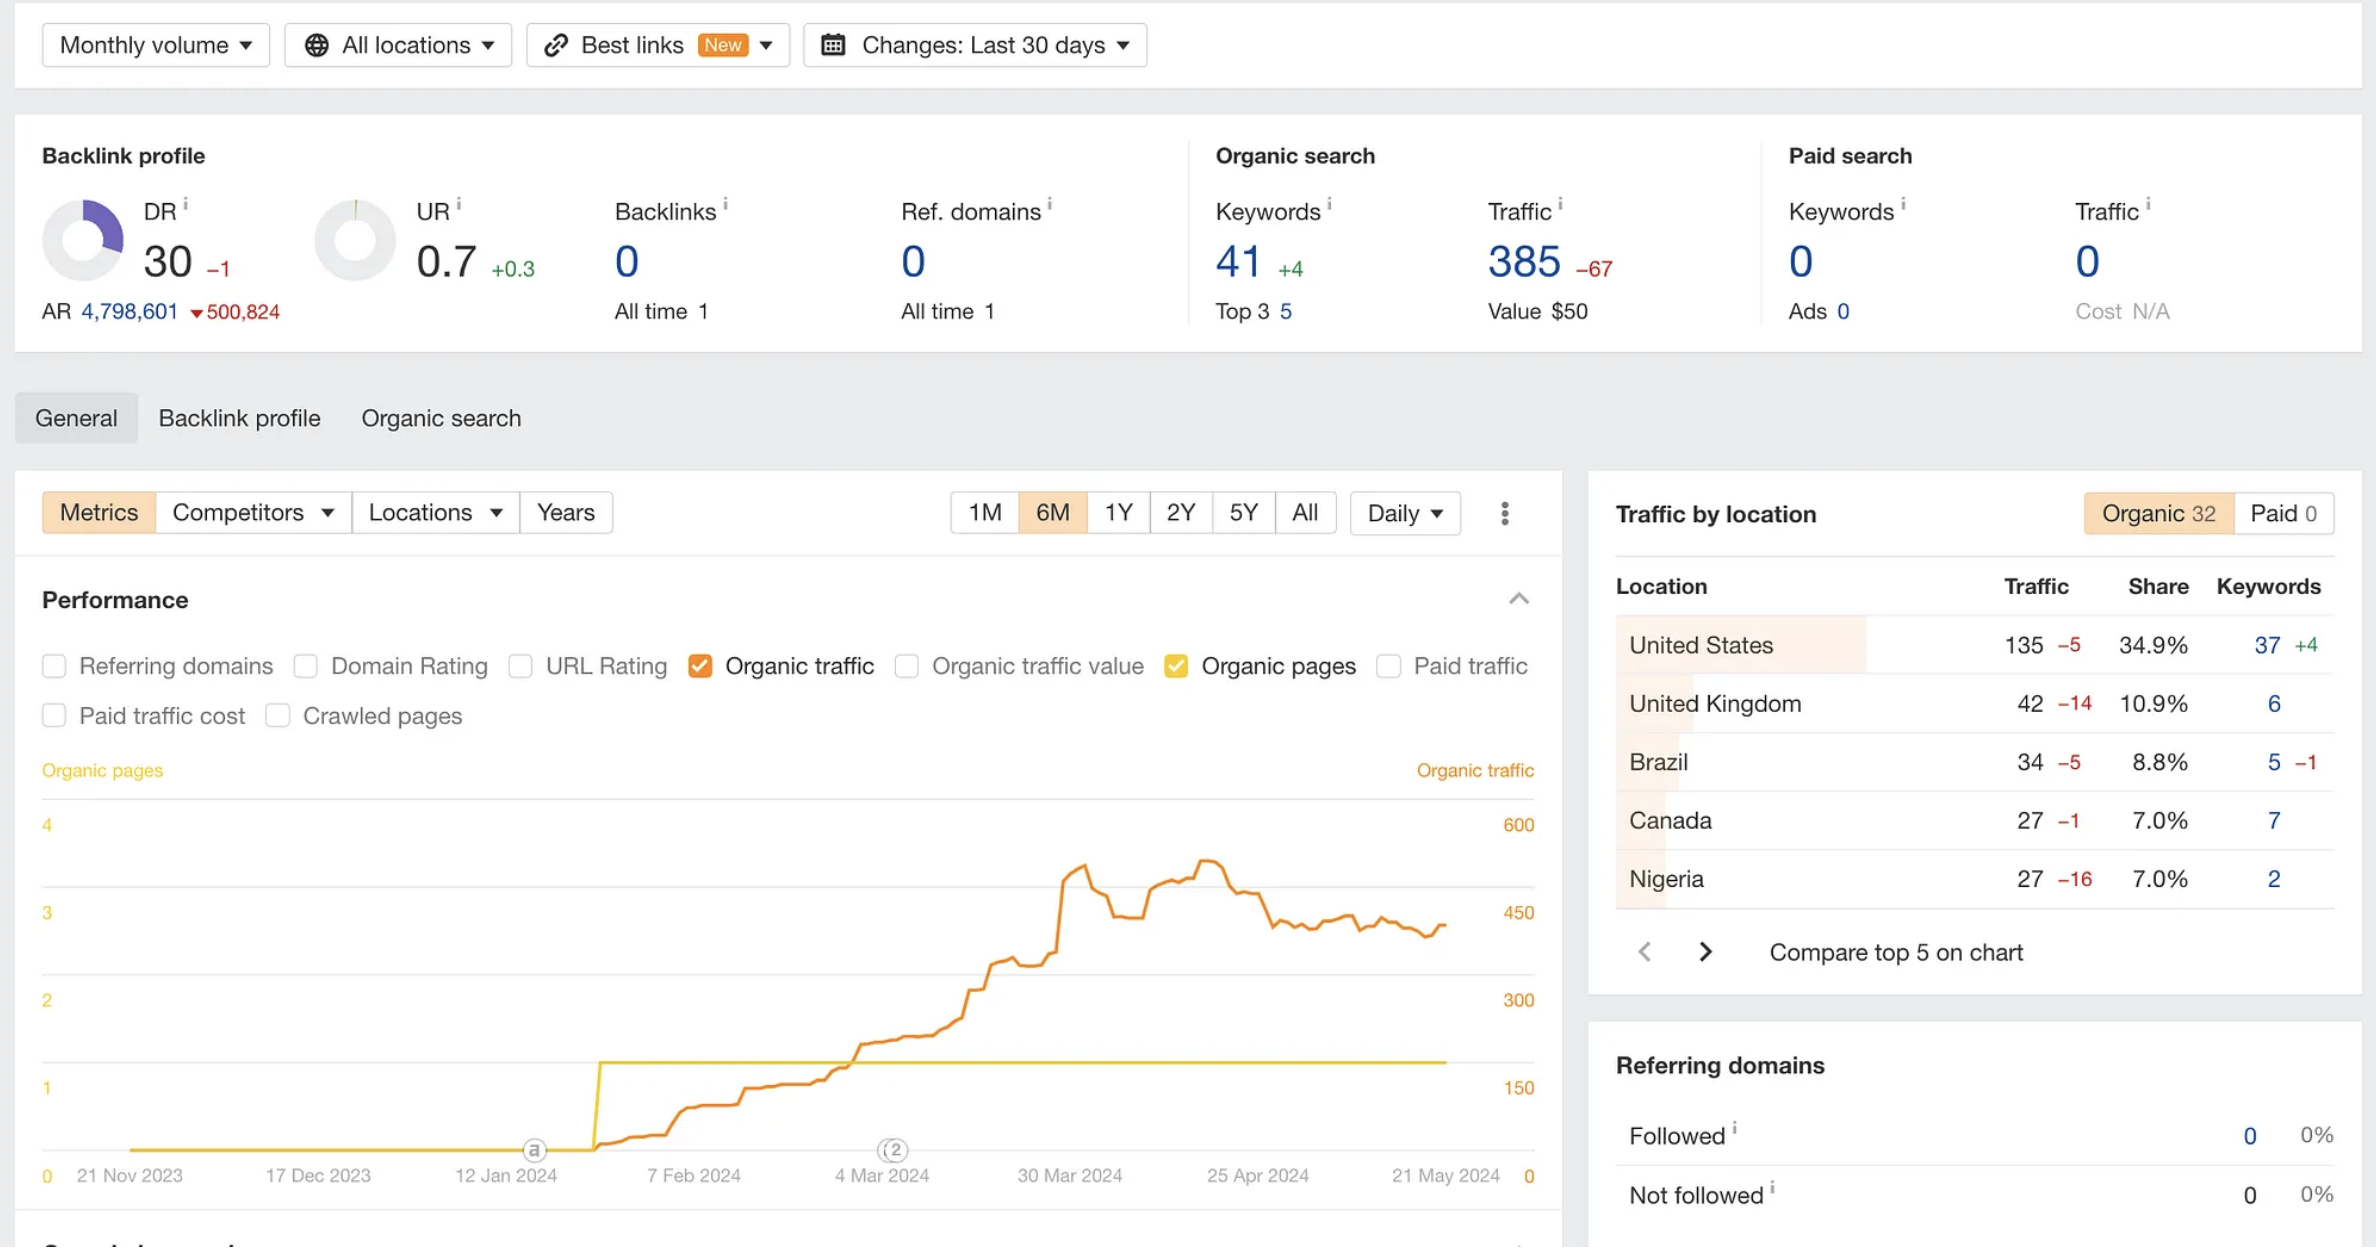Select the 1Y time range tab

(1117, 513)
